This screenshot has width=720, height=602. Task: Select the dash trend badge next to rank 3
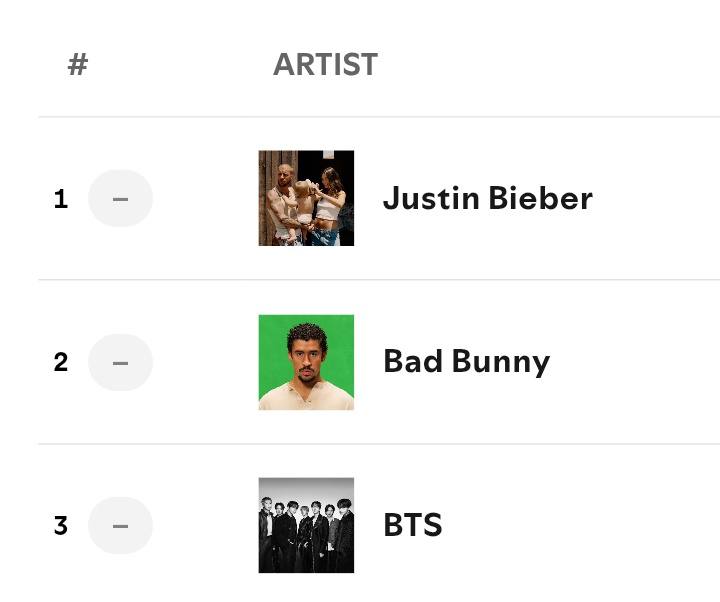pos(120,525)
